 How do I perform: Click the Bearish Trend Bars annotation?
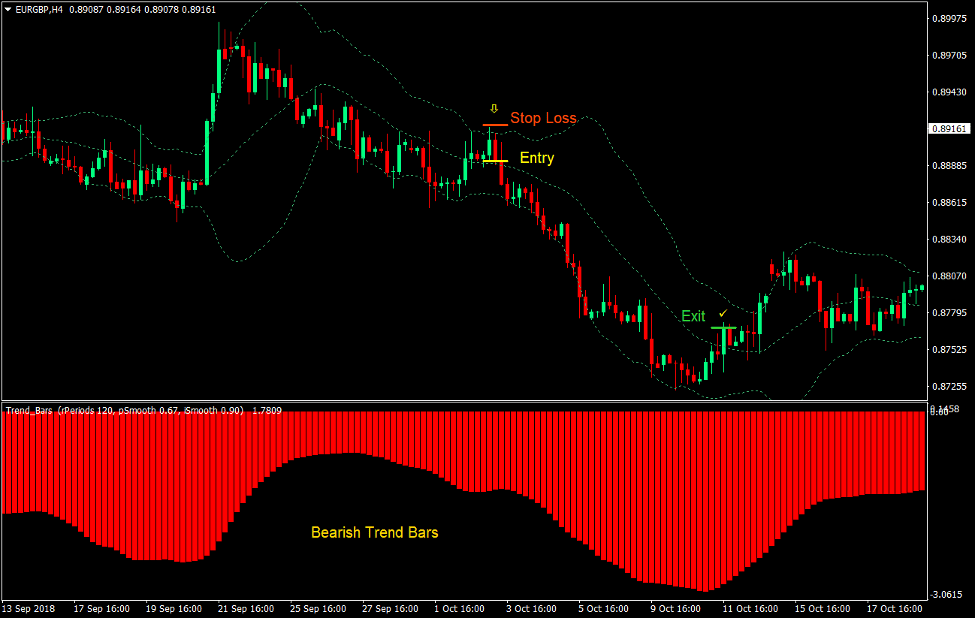coord(374,533)
